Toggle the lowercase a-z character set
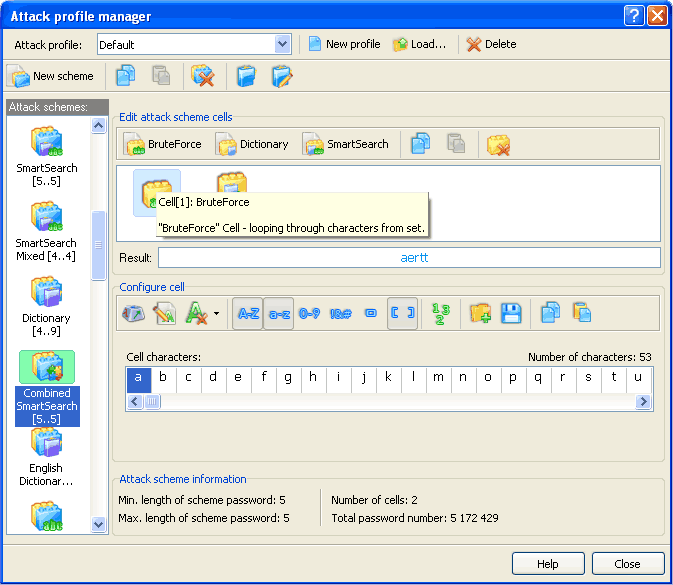Screen dimensions: 673x585 click(278, 313)
